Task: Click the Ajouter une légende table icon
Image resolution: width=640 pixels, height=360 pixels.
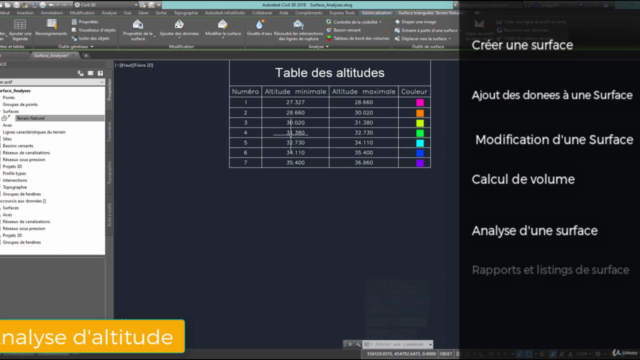Action: coord(20,24)
